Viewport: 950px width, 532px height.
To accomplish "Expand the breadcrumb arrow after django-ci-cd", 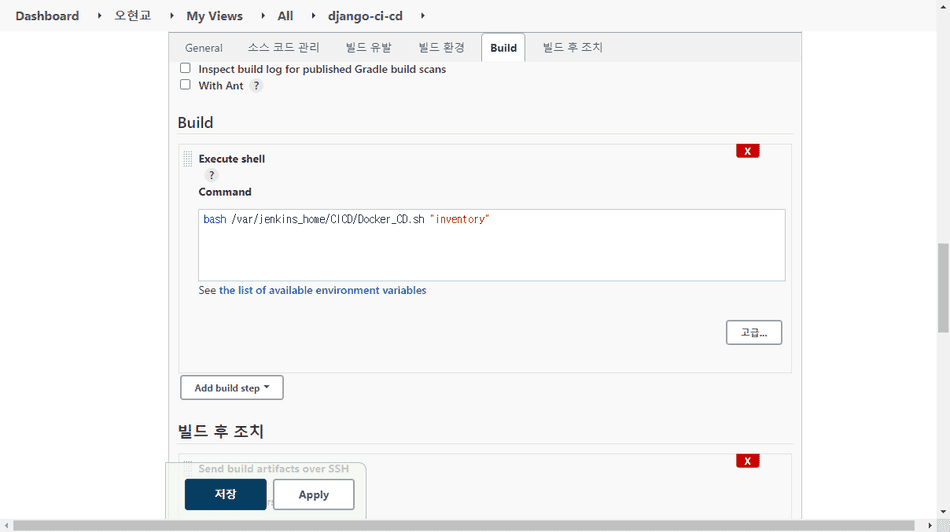I will point(423,16).
